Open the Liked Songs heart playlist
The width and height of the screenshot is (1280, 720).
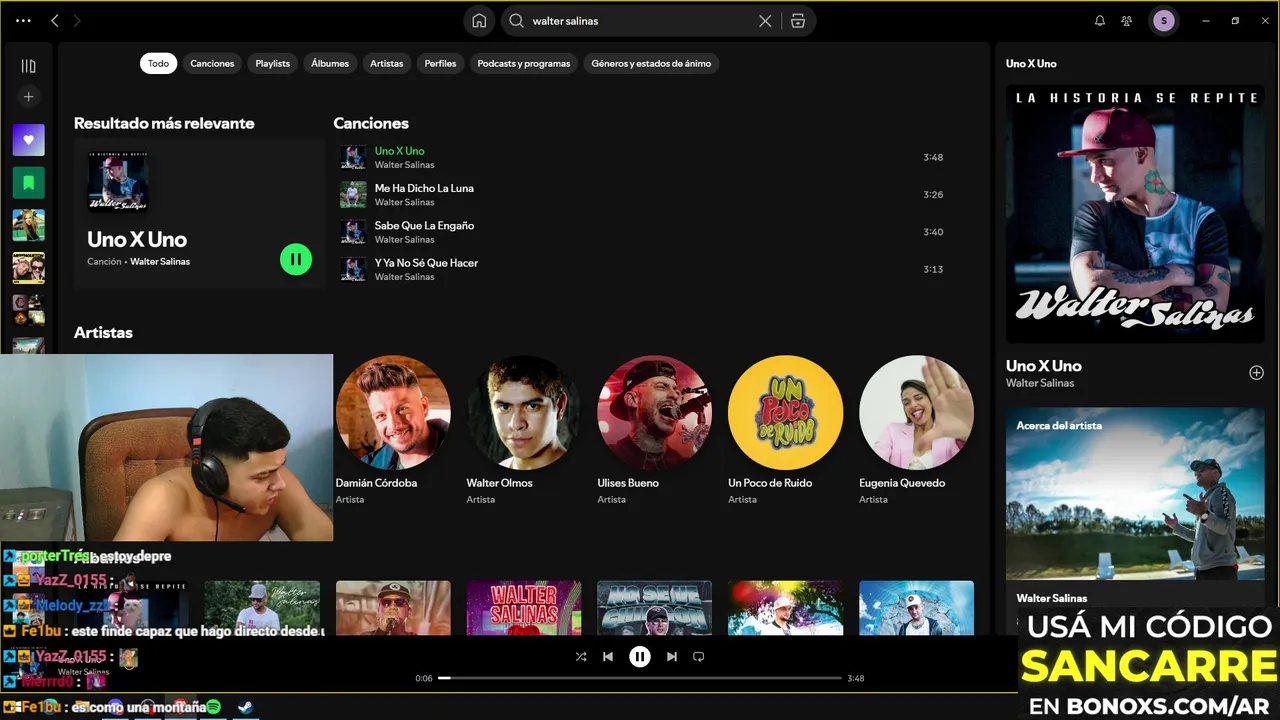(x=28, y=140)
